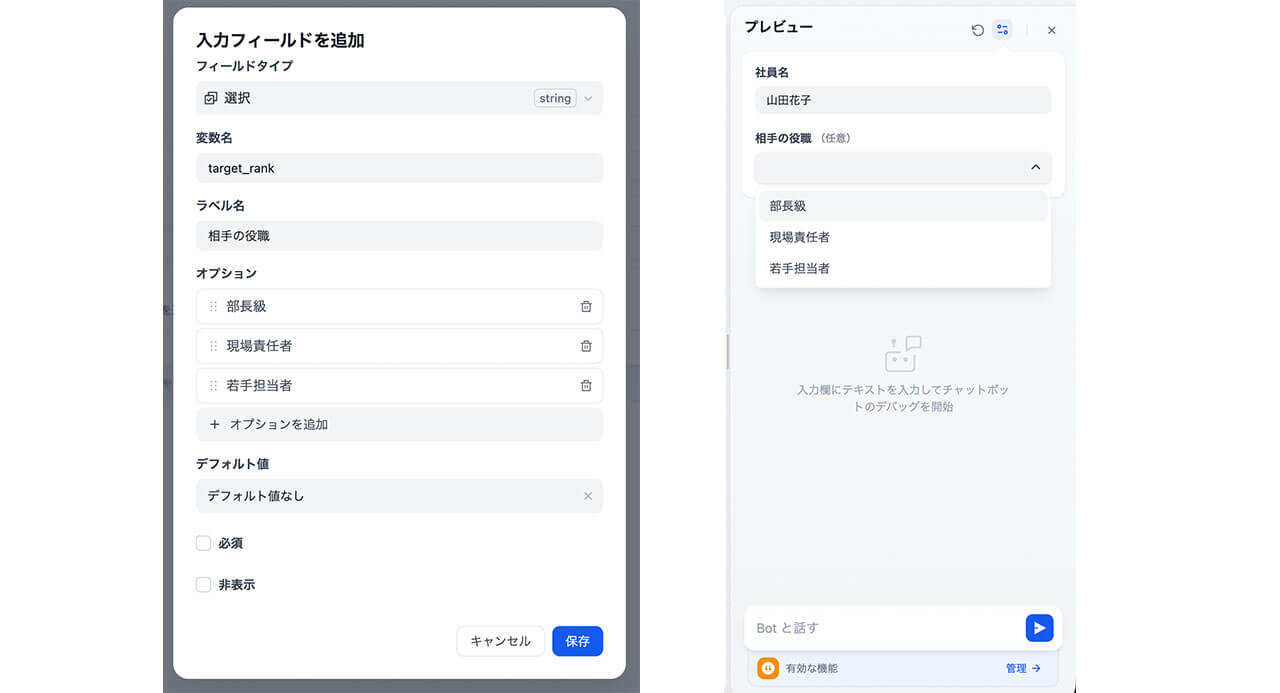Viewport: 1280px width, 693px height.
Task: Delete the 部長級 option via trash icon
Action: point(586,307)
